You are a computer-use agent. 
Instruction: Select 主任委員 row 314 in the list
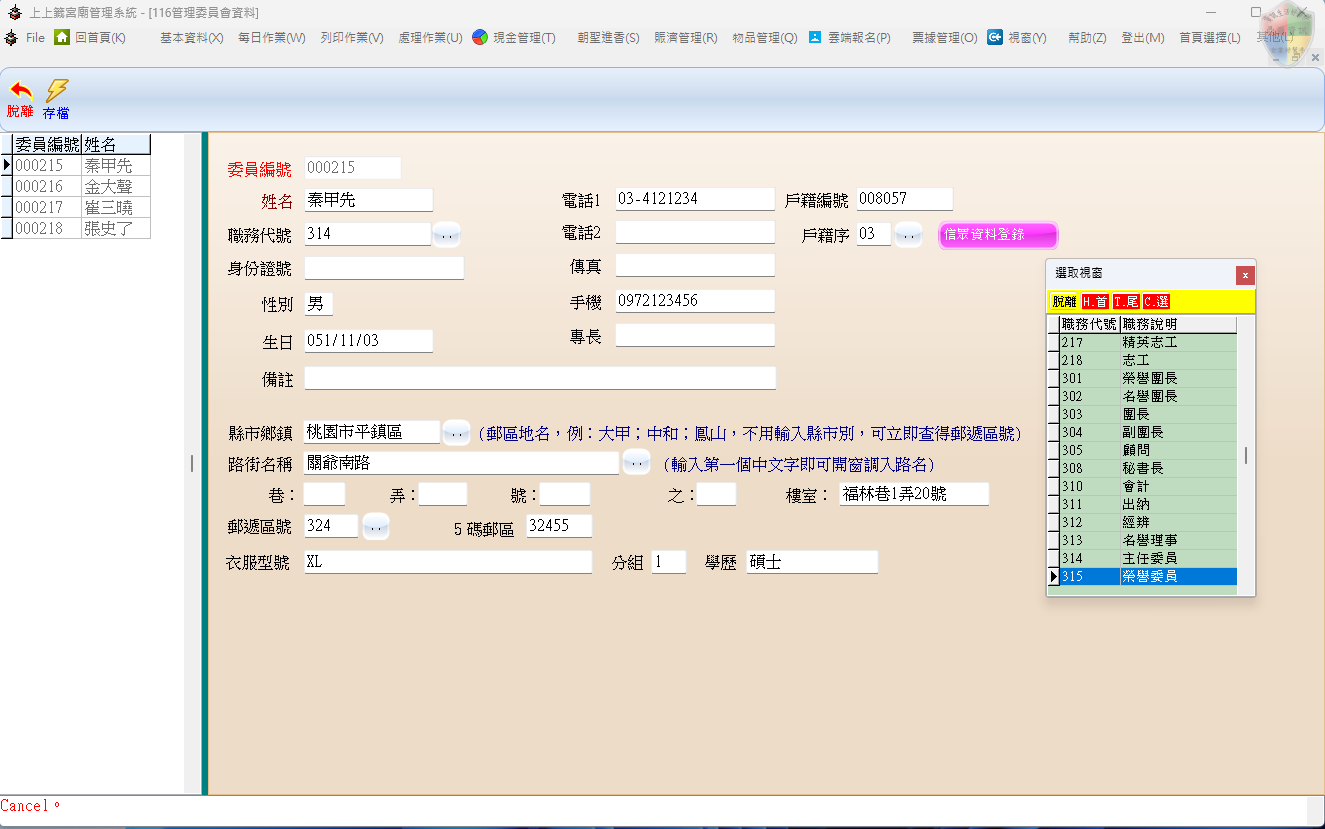coord(1148,558)
